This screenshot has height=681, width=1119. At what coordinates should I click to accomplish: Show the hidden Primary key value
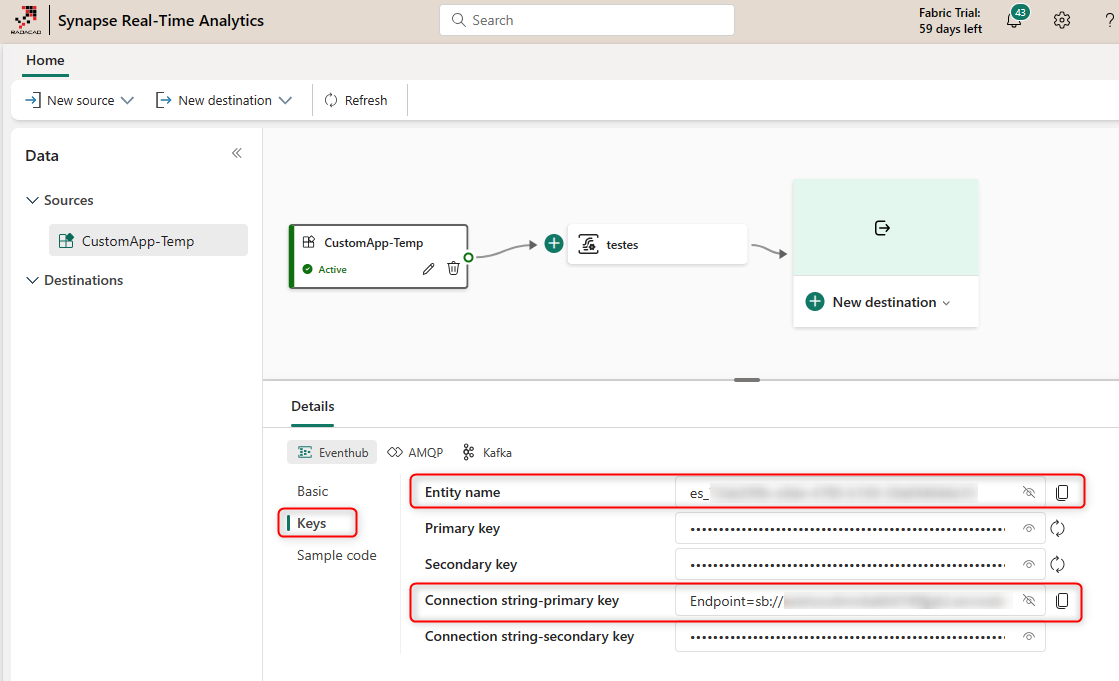click(1028, 529)
